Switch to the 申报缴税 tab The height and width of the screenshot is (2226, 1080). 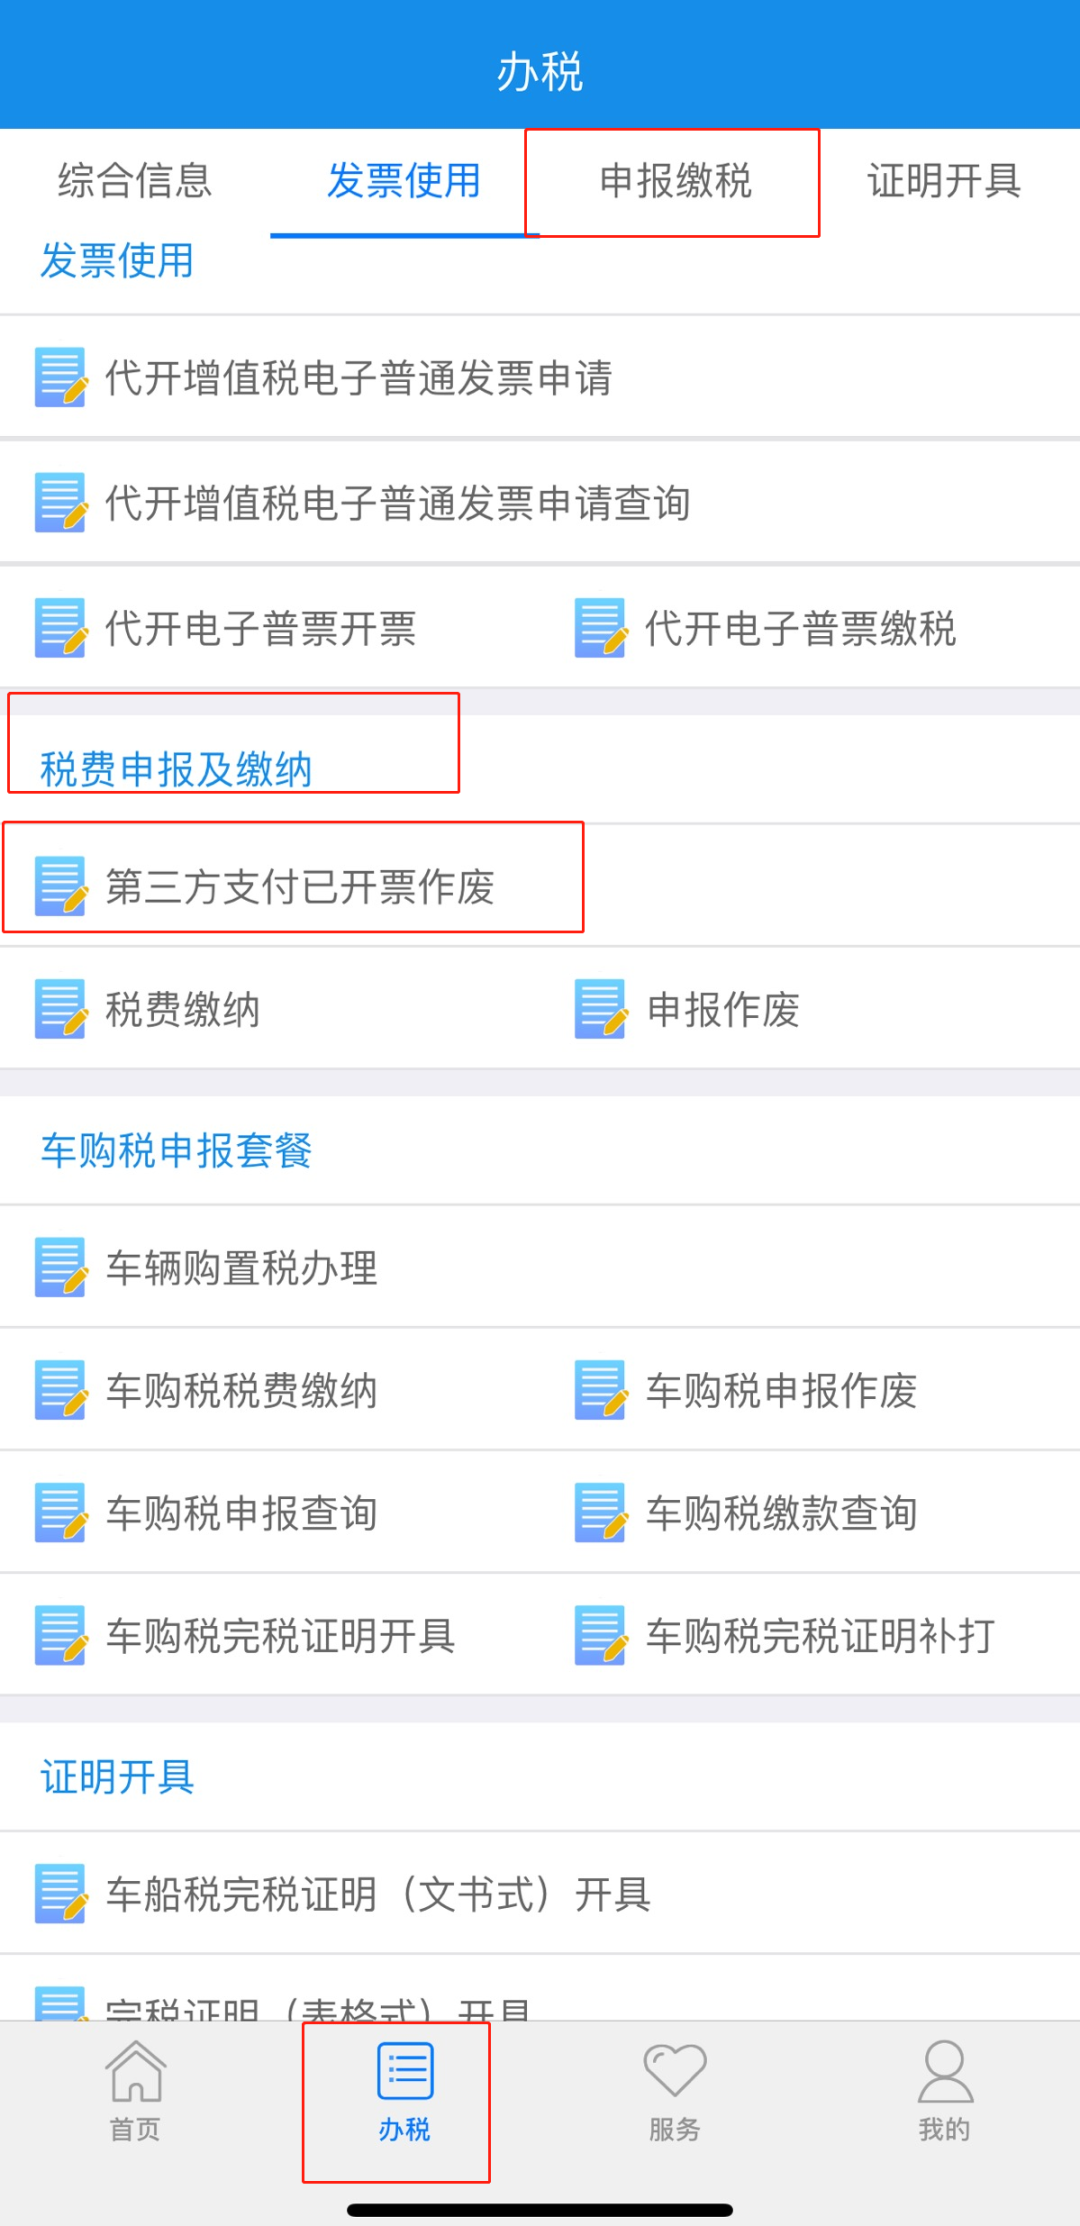click(x=675, y=181)
